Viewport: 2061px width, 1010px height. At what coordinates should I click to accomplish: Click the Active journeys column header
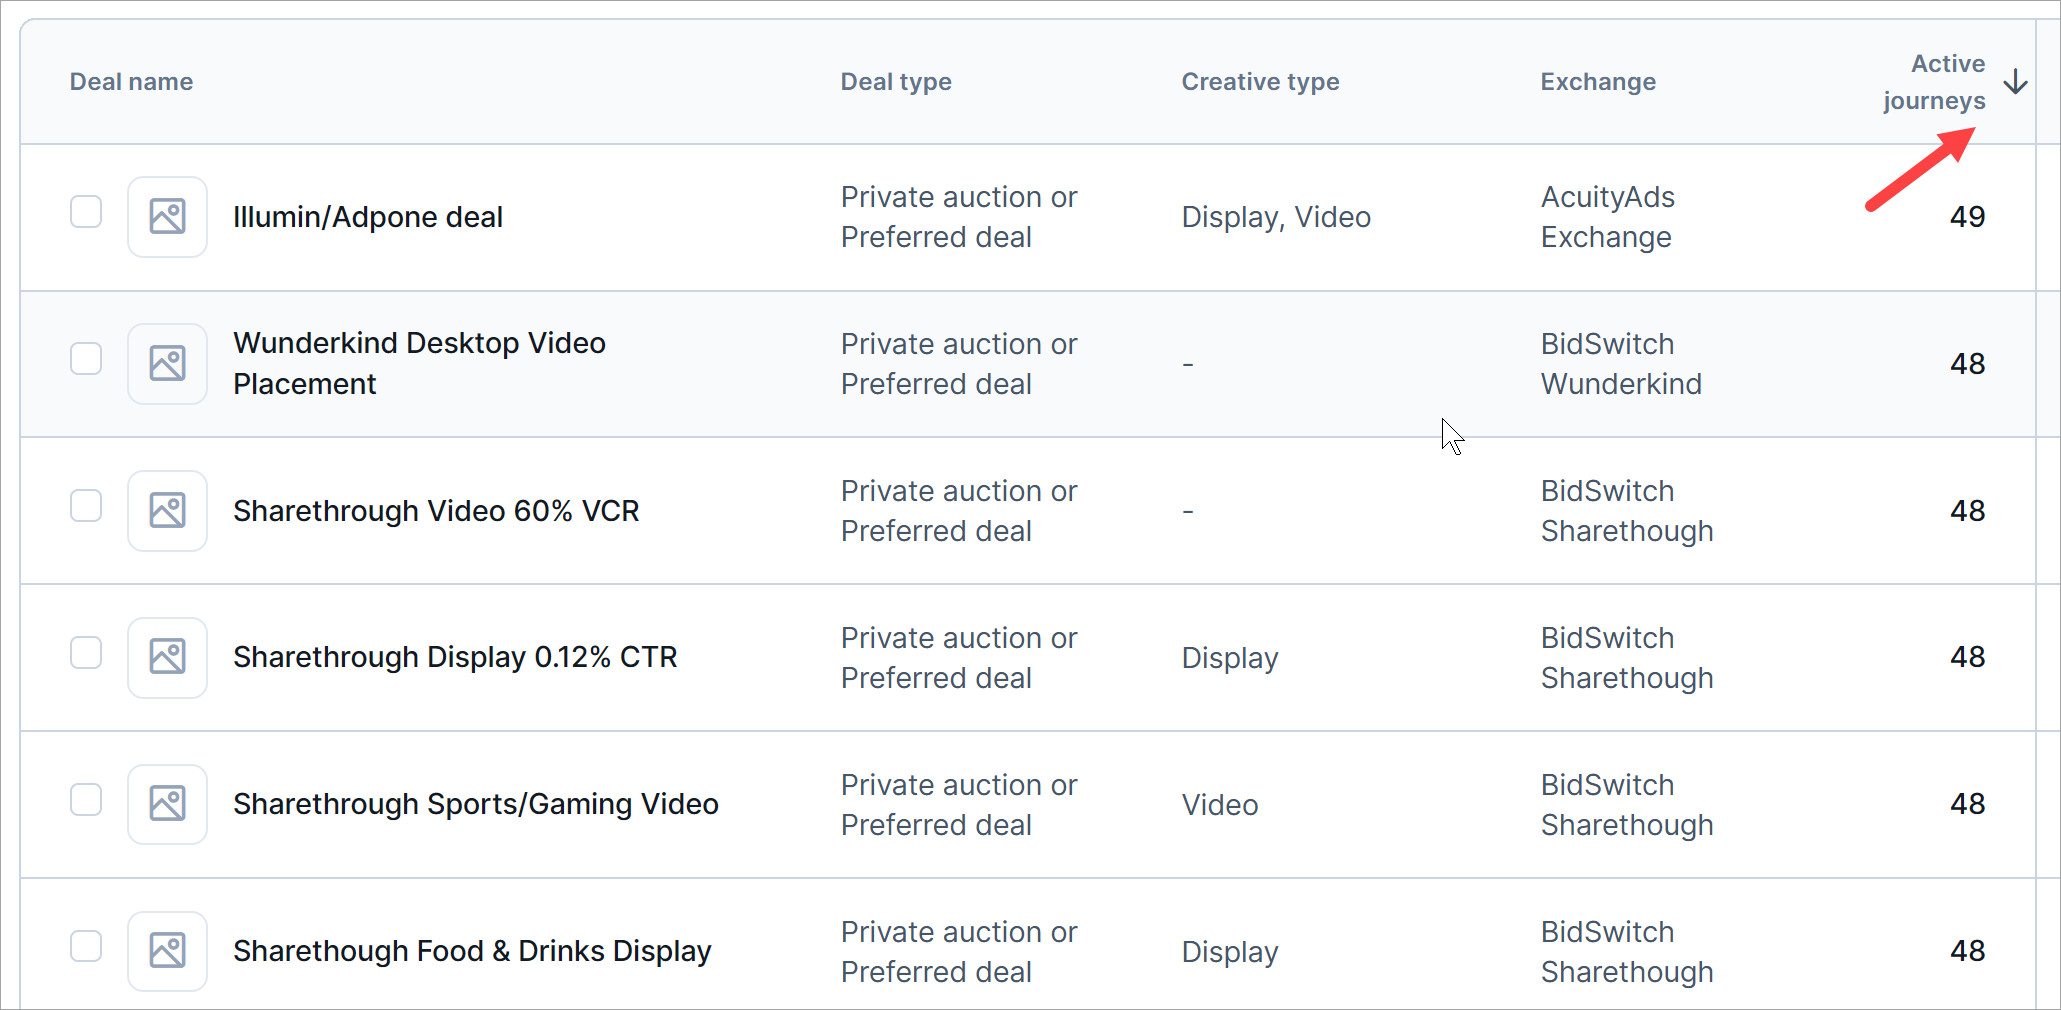(x=1934, y=82)
